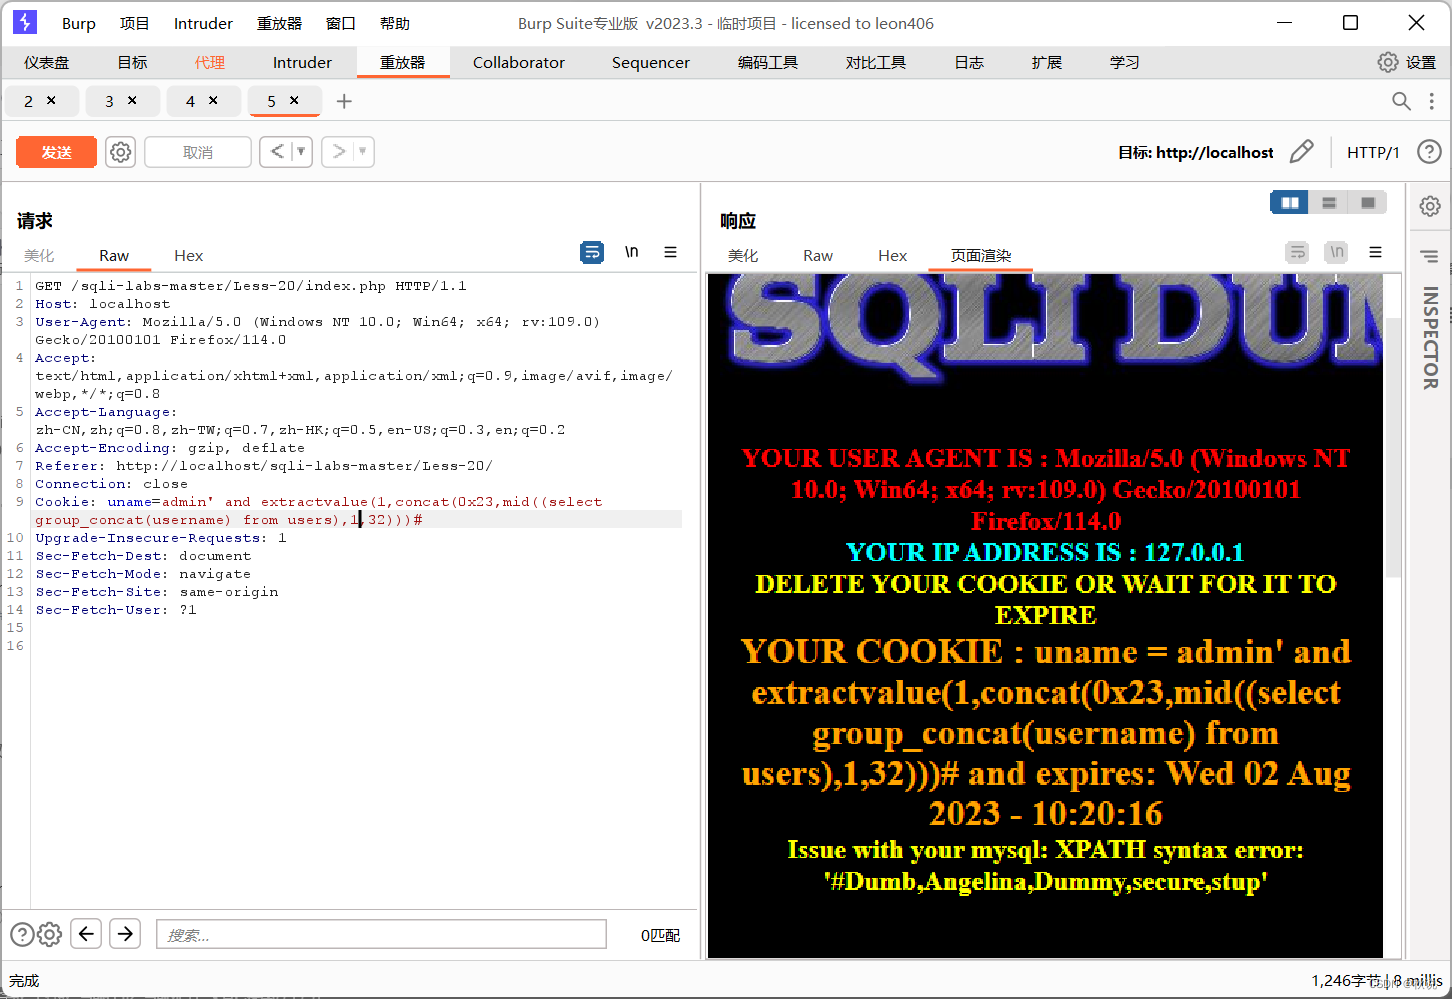Select HTTP/1 protocol option
The image size is (1452, 999).
pos(1373,152)
